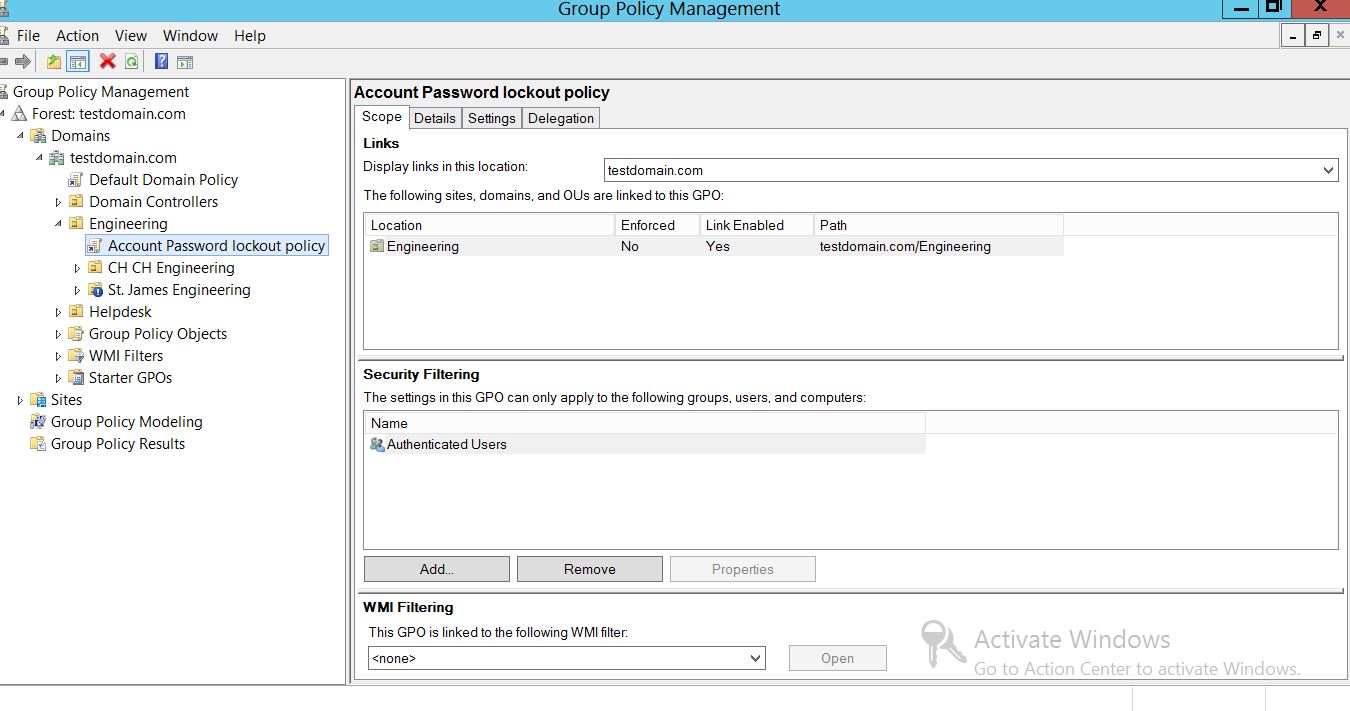Expand the Group Policy Objects node
The width and height of the screenshot is (1350, 711).
click(58, 334)
